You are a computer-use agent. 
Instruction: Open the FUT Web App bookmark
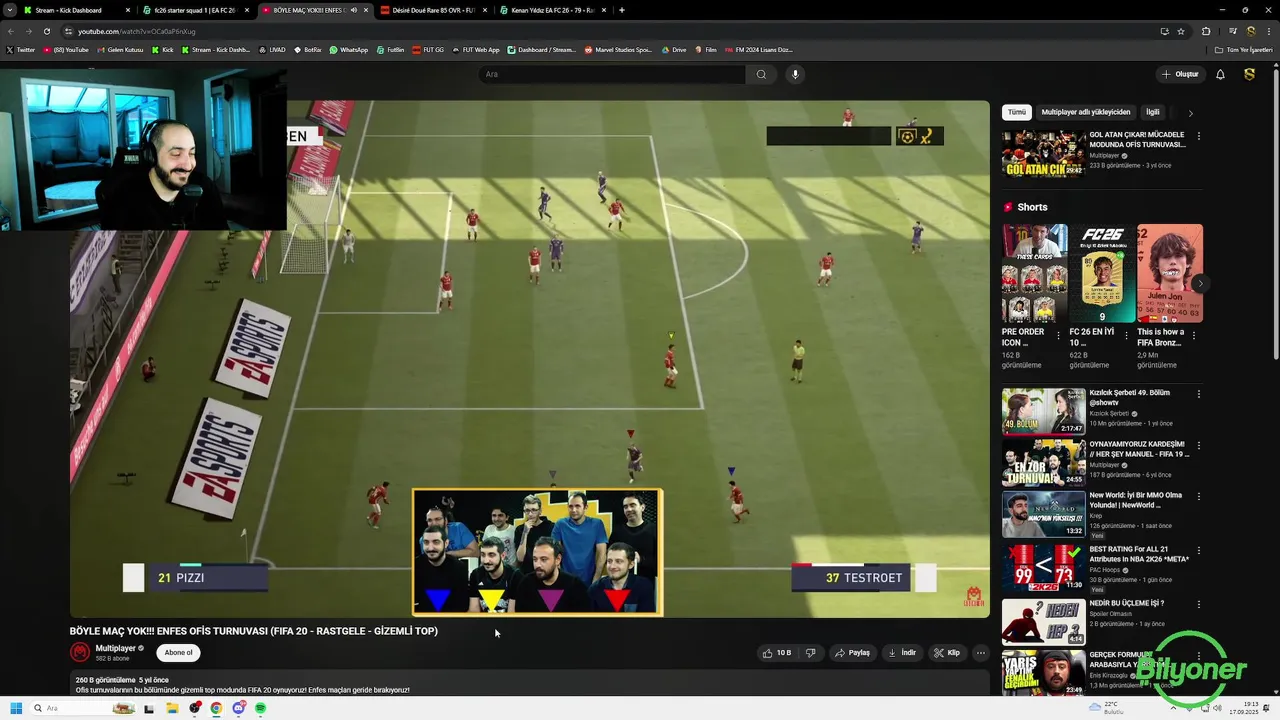coord(476,49)
